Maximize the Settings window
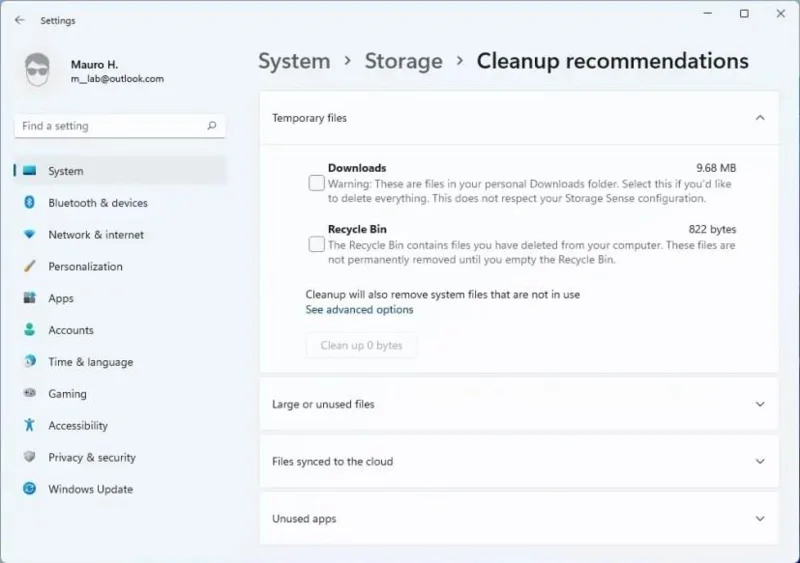800x563 pixels. (x=744, y=13)
